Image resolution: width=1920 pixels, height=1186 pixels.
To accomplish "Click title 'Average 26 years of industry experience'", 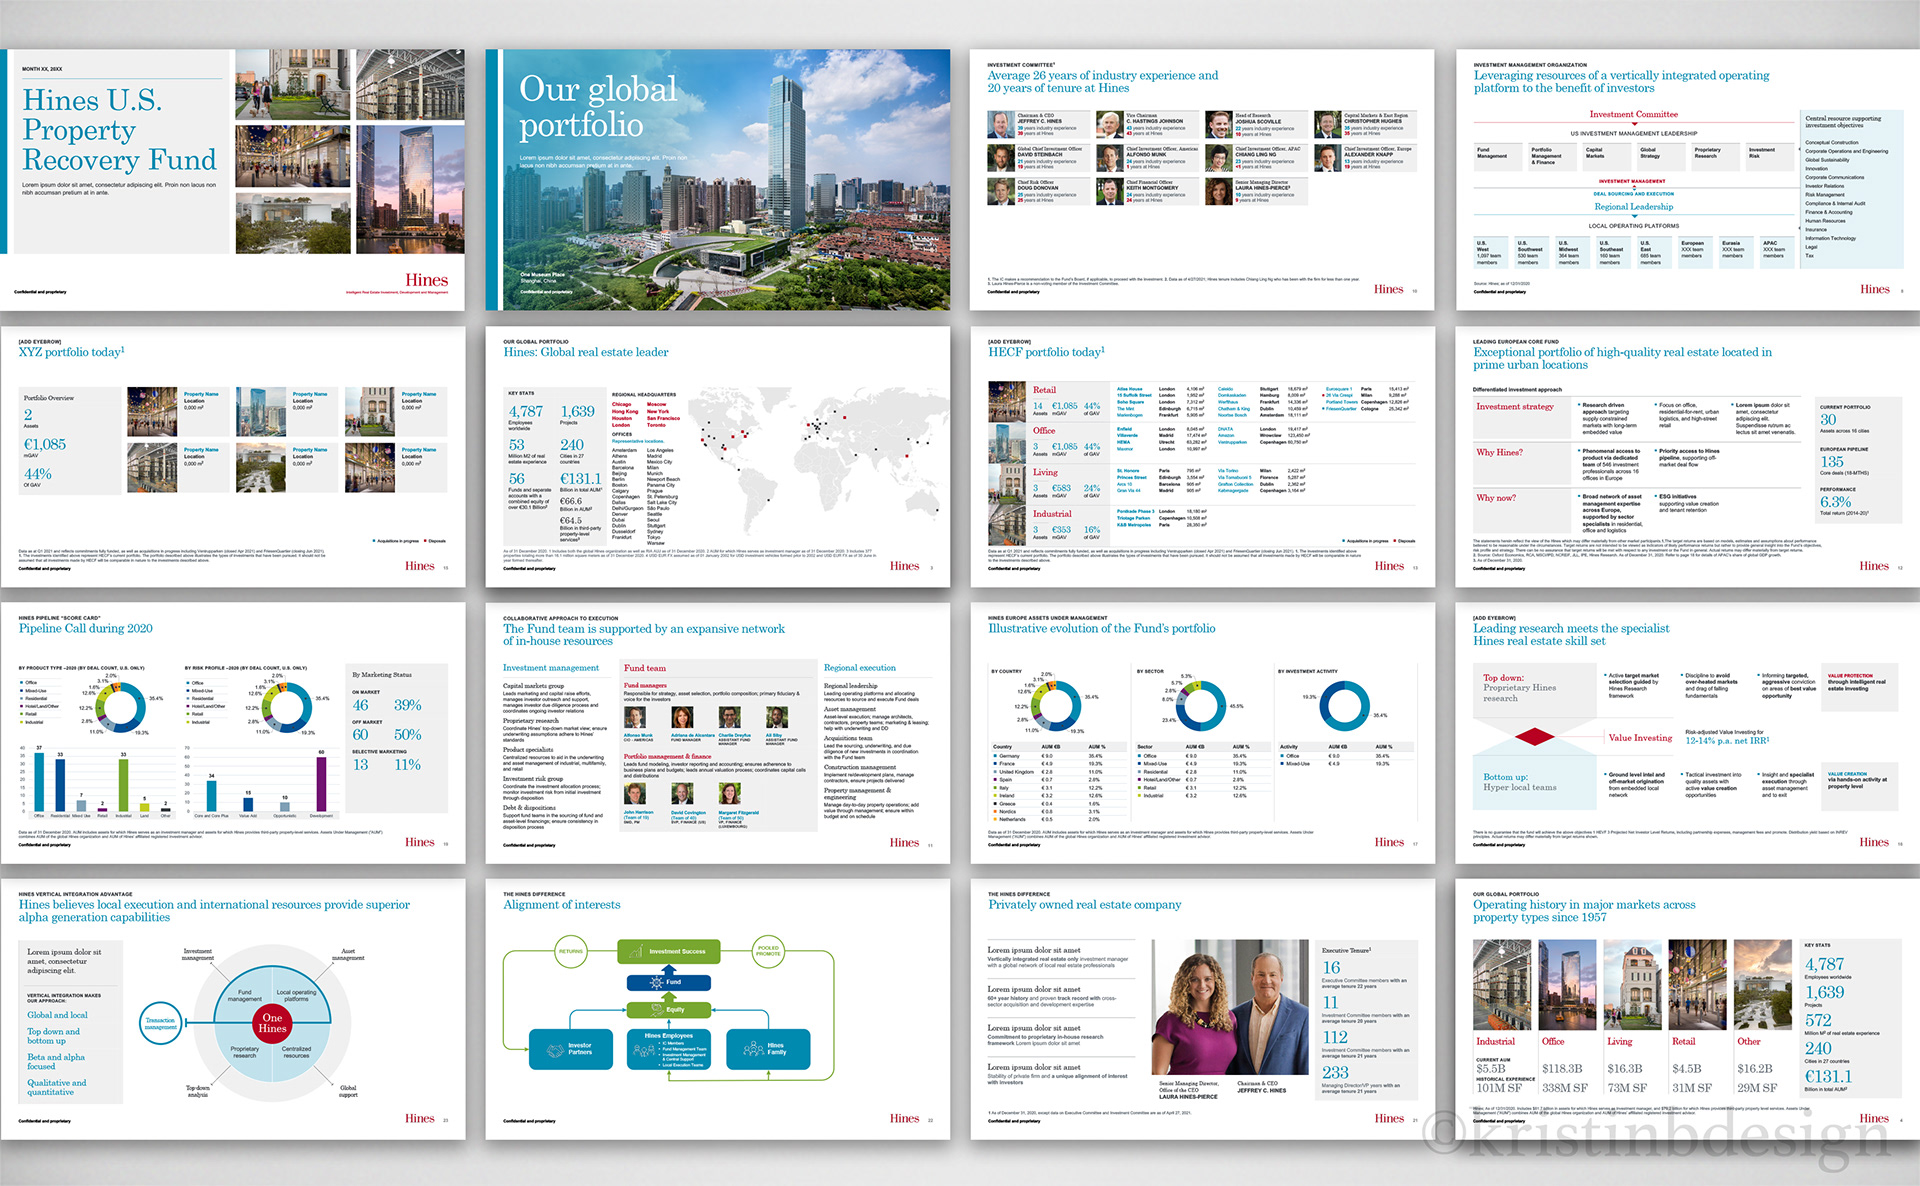I will (x=1102, y=81).
